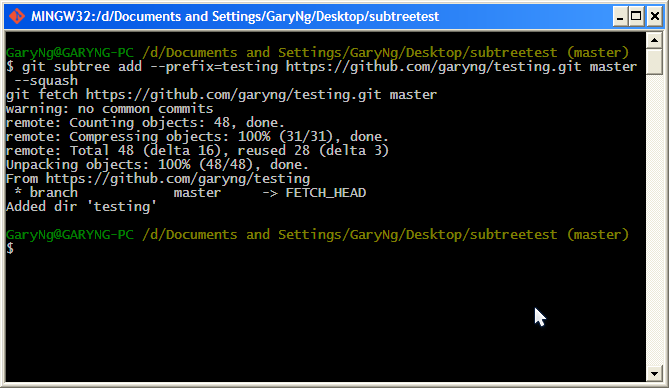
Task: Click the 'From https://github.com/garyng/testing' line
Action: coord(158,178)
